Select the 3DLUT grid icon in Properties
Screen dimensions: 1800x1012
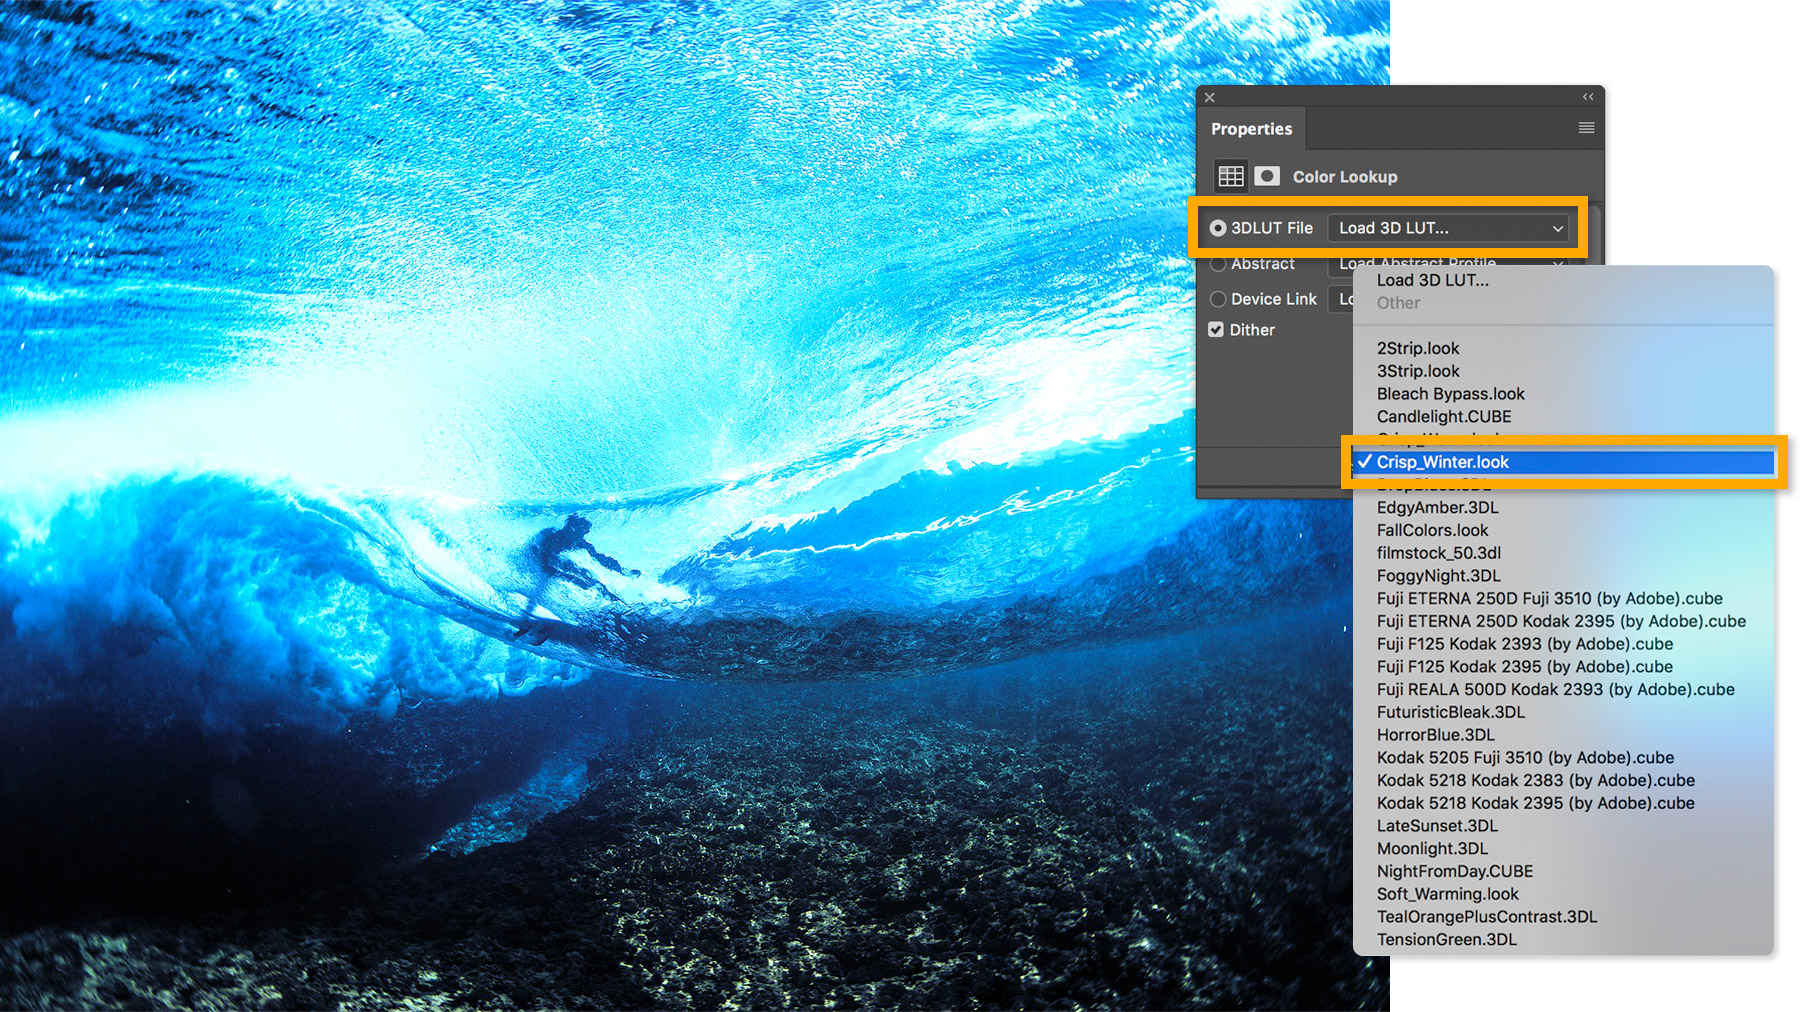[1230, 175]
